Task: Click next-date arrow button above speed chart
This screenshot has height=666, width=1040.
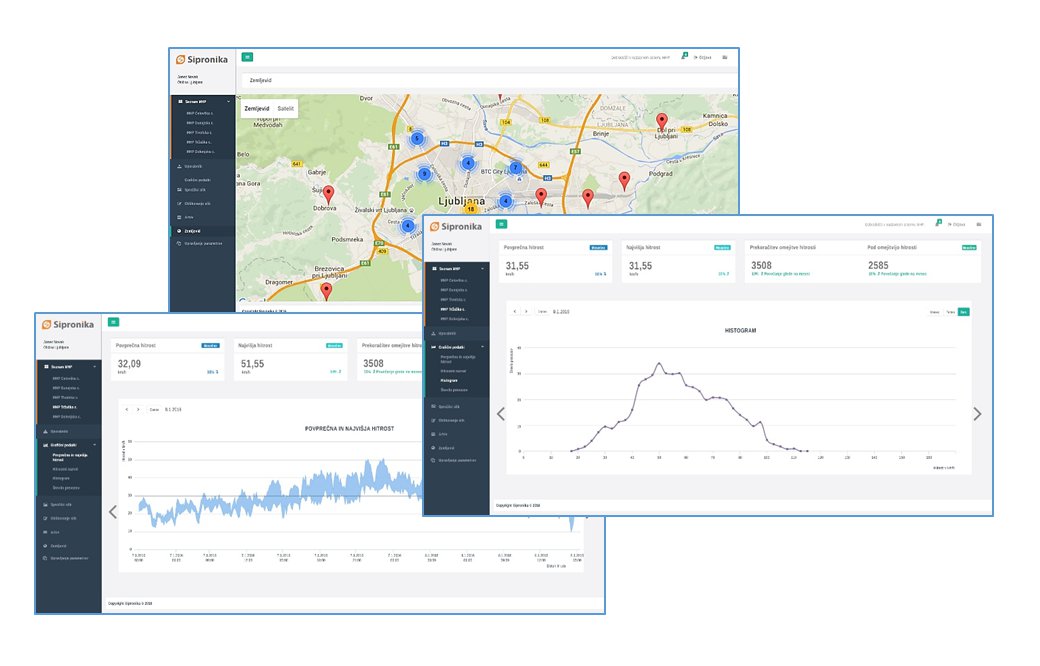Action: click(138, 409)
